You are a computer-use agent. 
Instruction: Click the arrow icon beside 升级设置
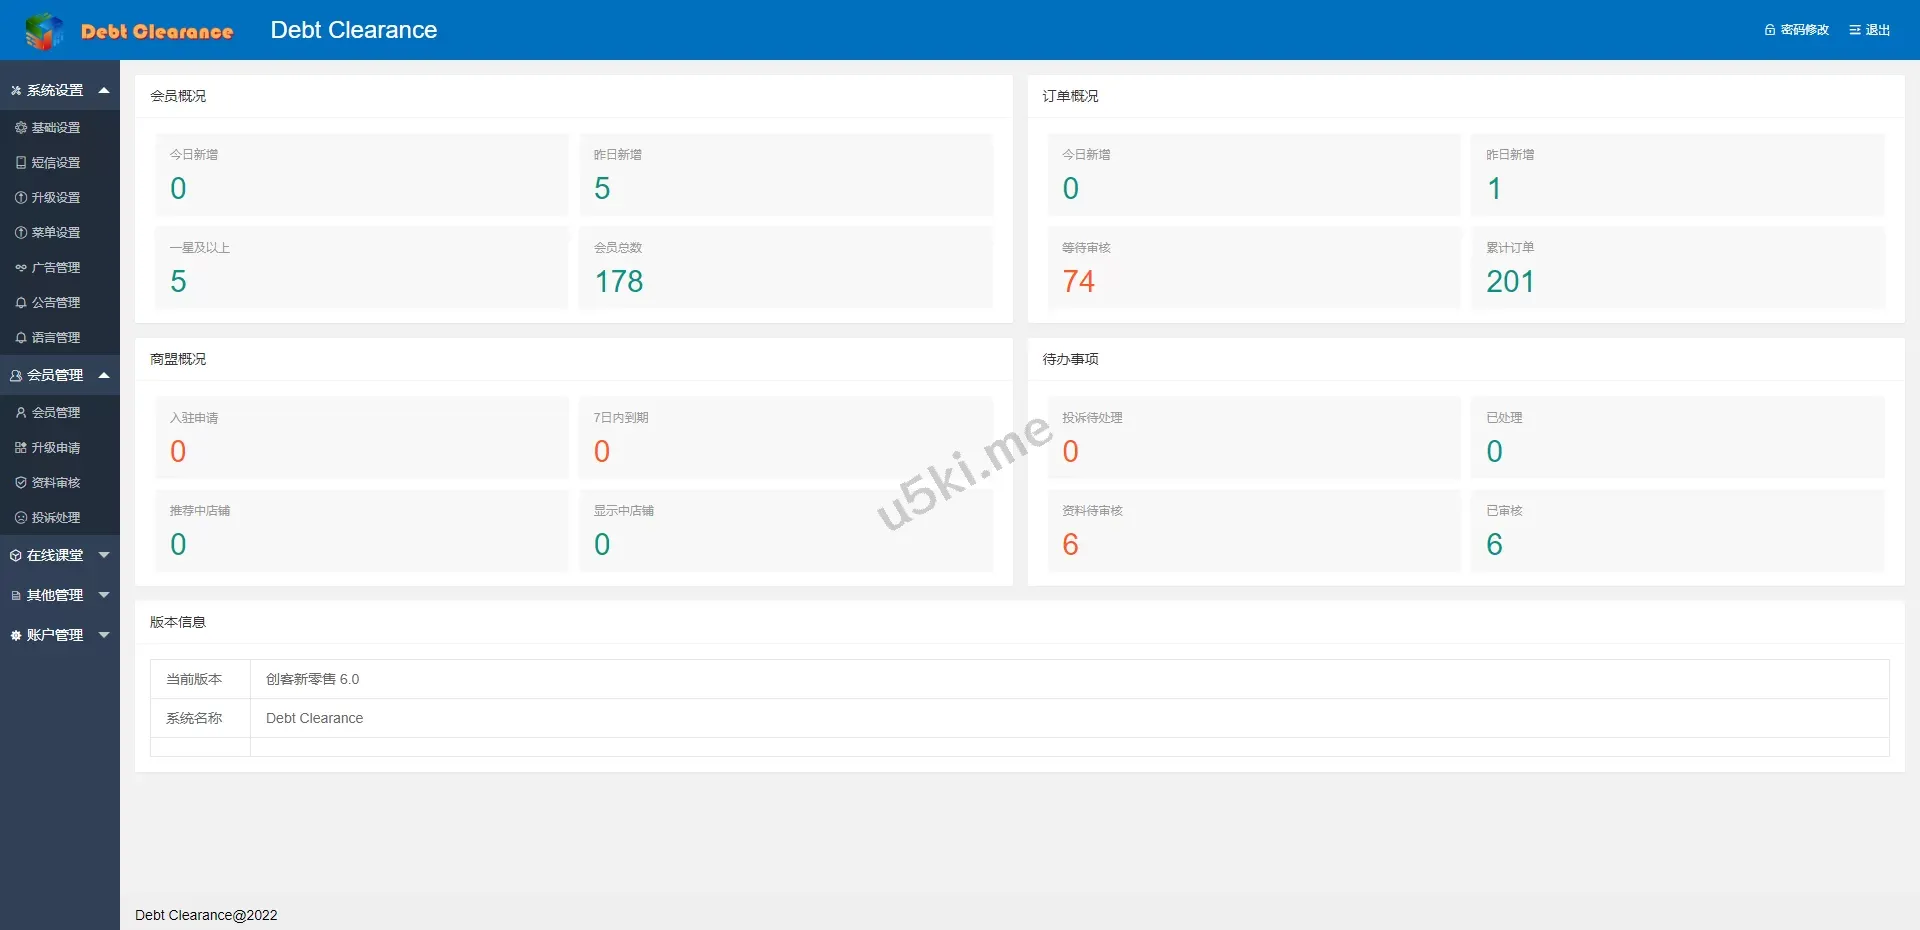pyautogui.click(x=21, y=198)
